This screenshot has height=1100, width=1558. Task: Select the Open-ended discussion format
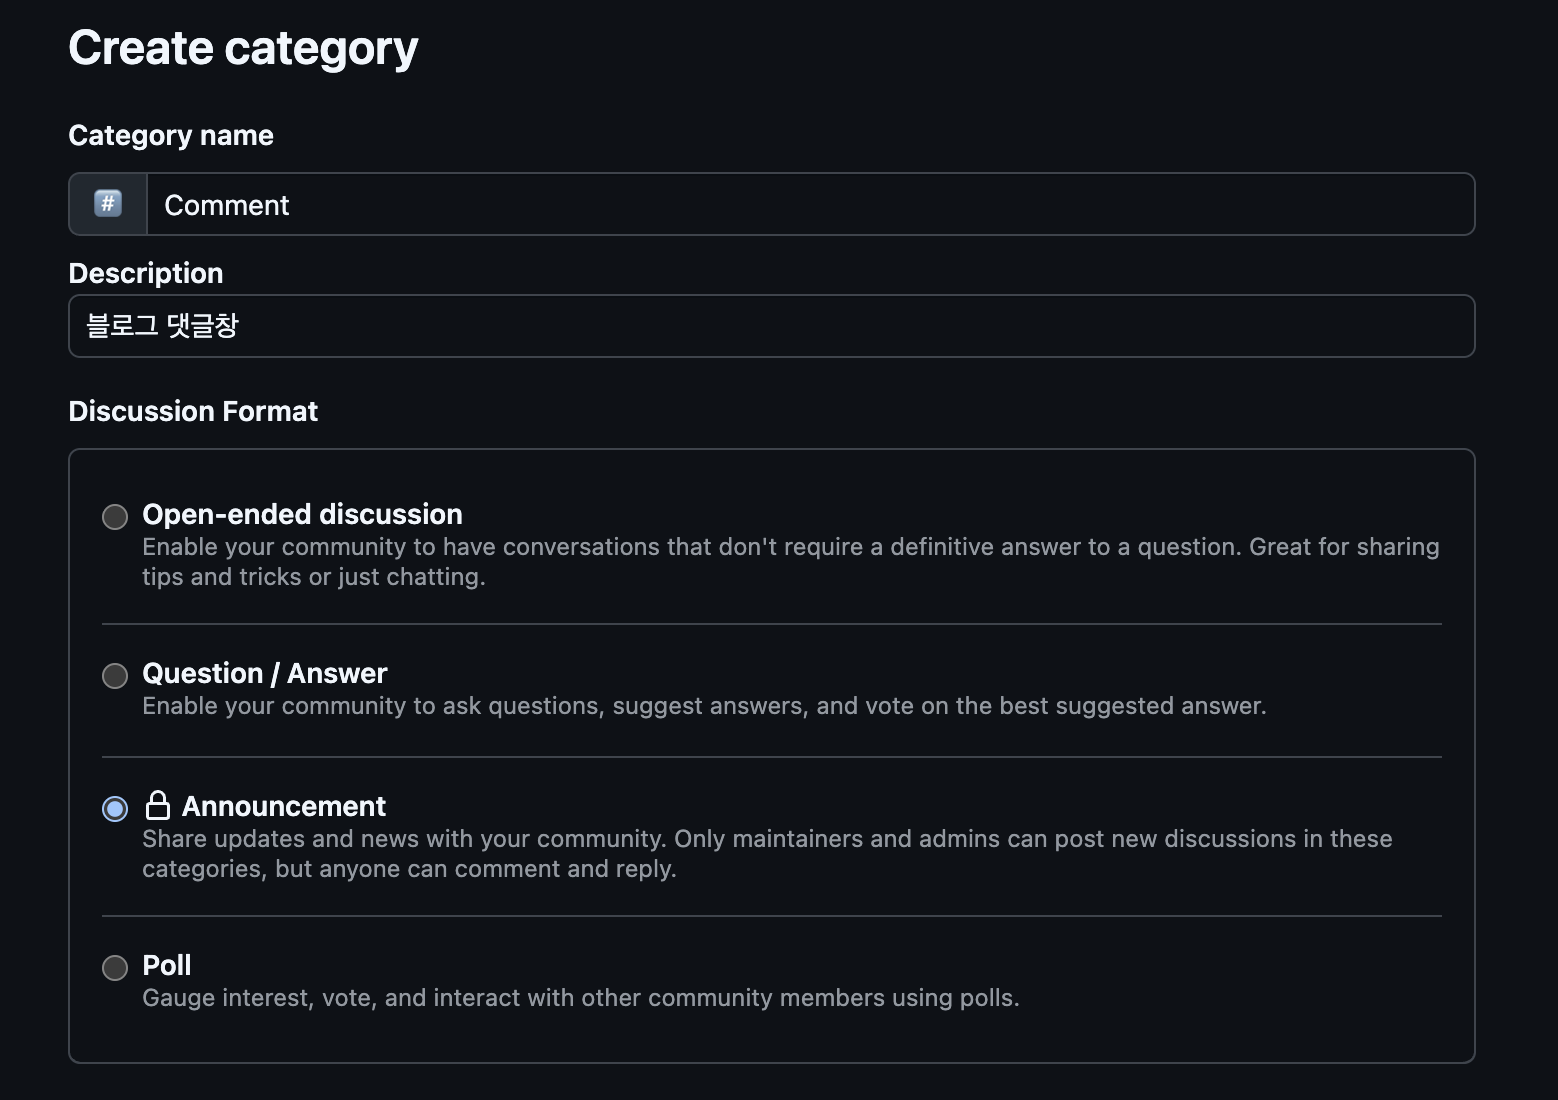pos(114,517)
